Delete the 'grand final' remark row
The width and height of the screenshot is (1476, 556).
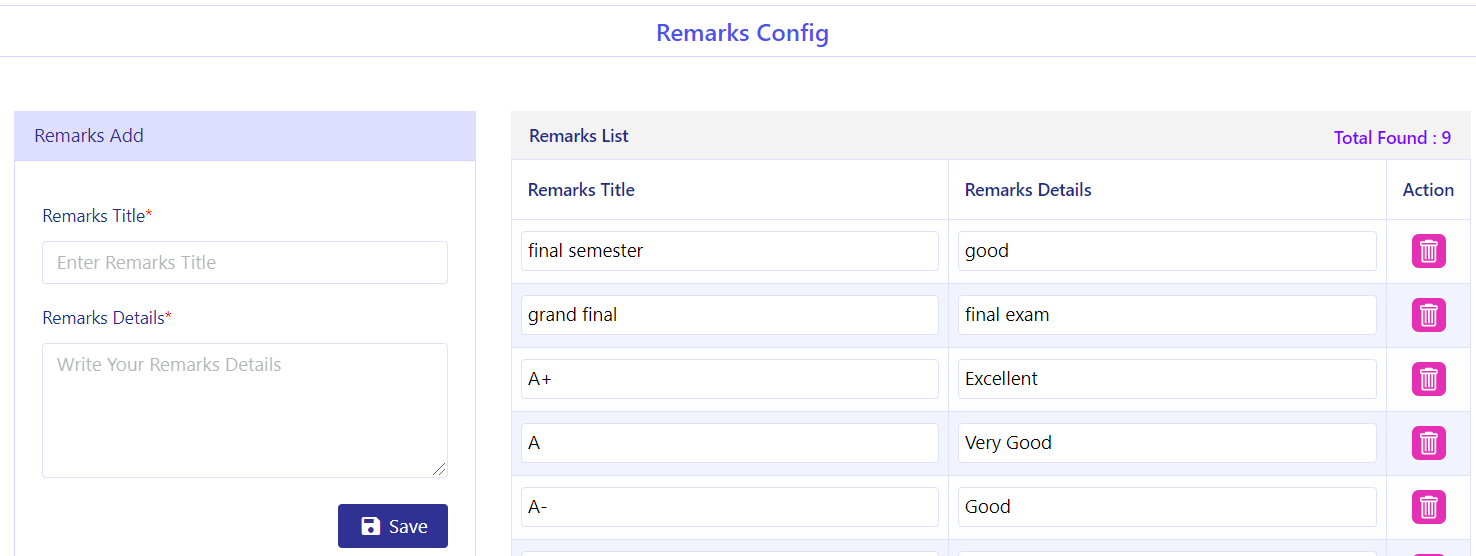pos(1428,315)
